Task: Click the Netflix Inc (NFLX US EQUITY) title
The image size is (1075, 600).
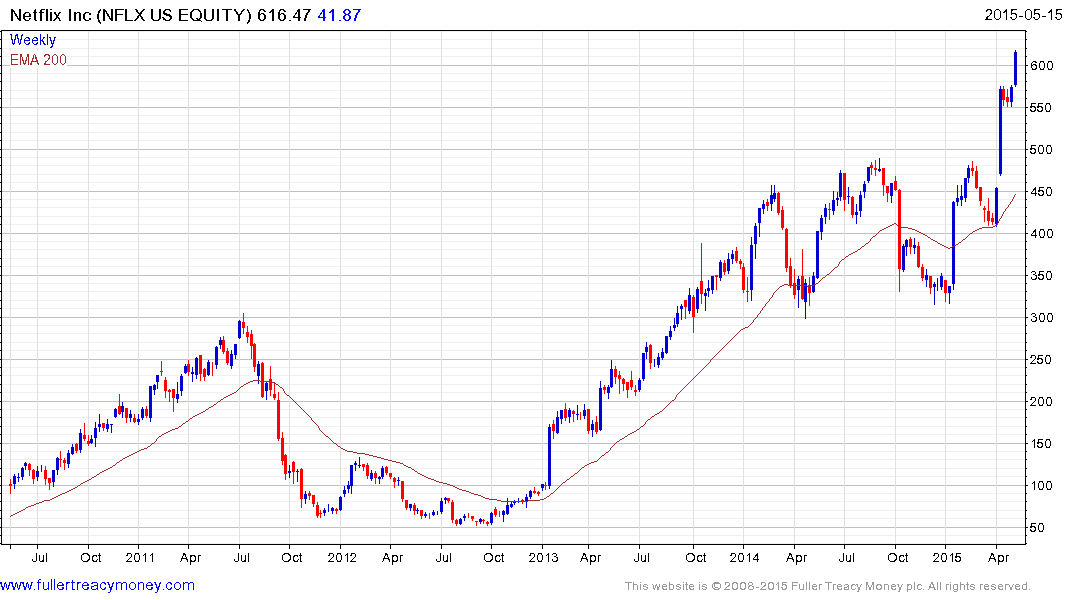Action: pos(131,15)
